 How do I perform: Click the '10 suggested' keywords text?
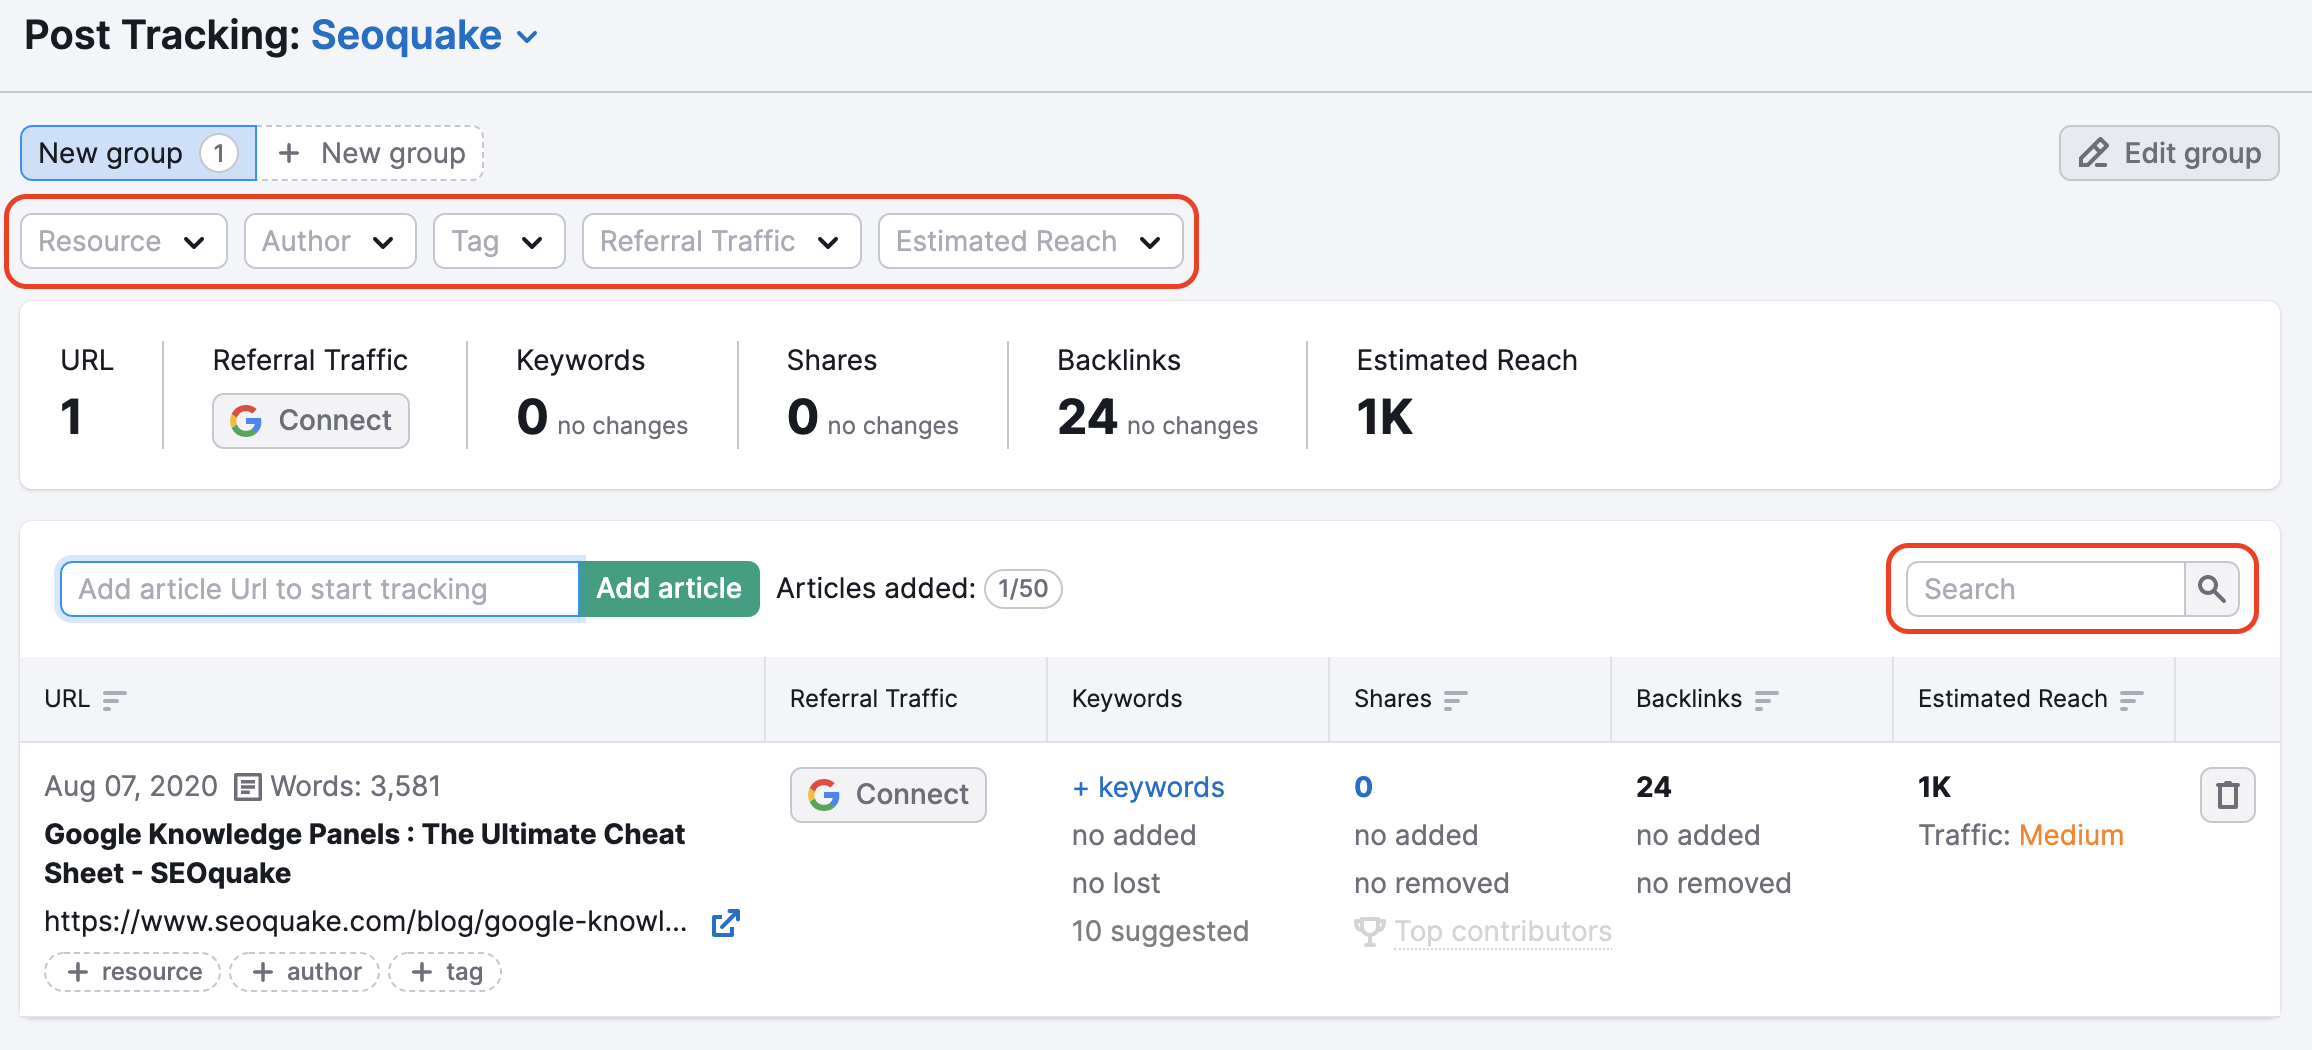[1160, 931]
